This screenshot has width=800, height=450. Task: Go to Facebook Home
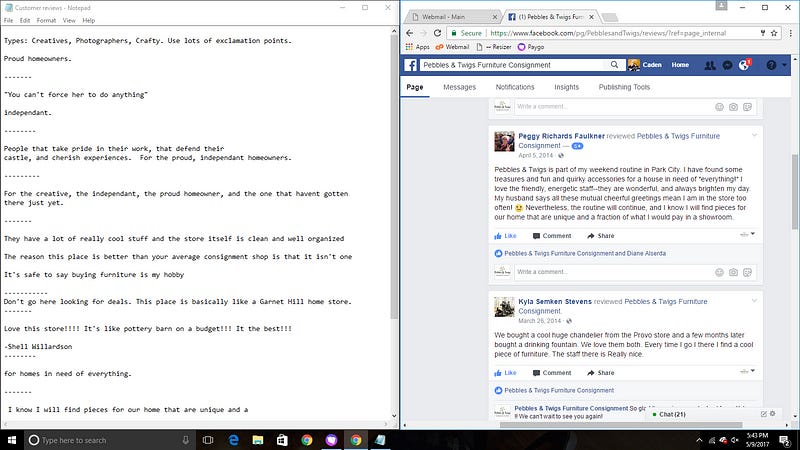click(x=680, y=65)
